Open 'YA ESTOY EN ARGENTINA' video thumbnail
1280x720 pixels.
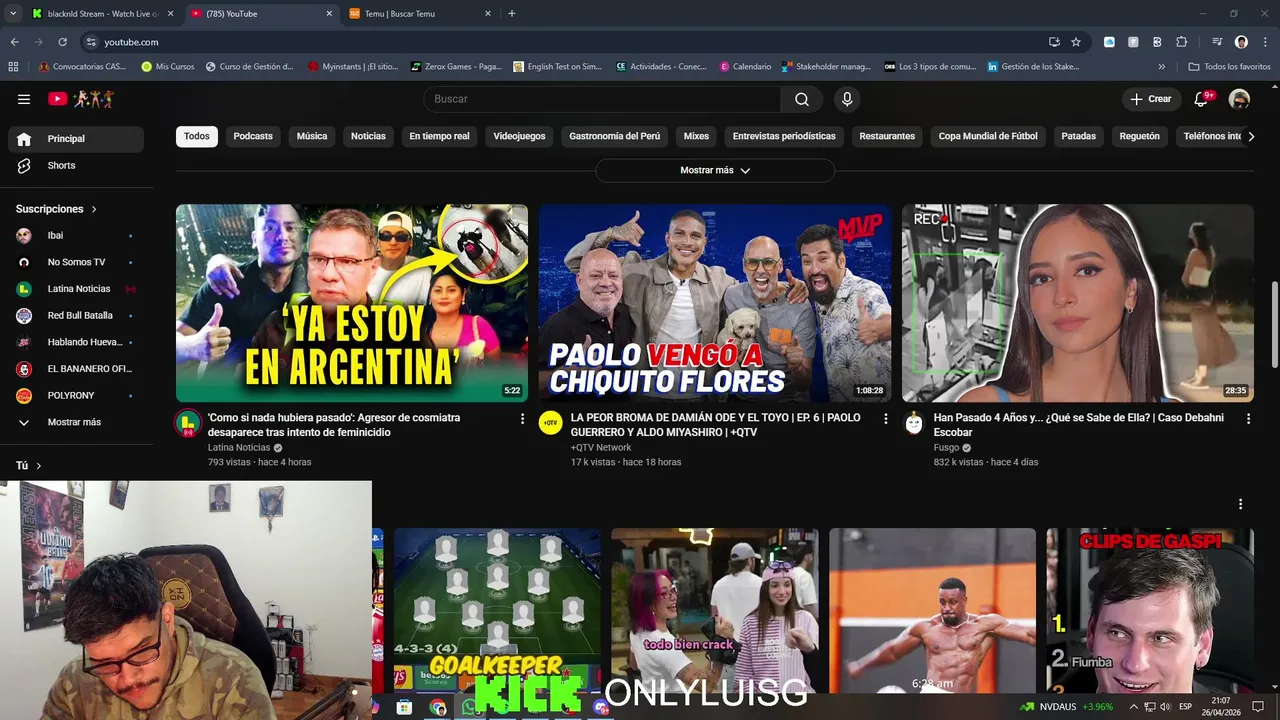coord(352,303)
